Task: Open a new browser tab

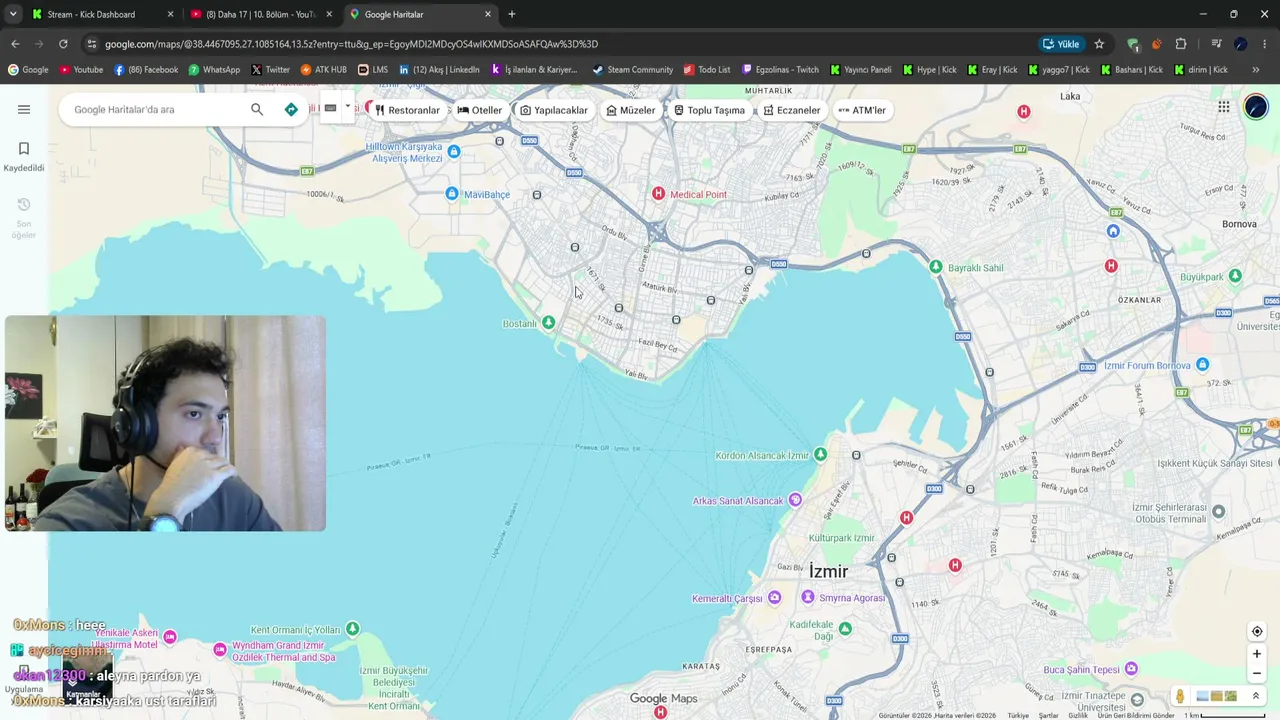Action: point(512,14)
